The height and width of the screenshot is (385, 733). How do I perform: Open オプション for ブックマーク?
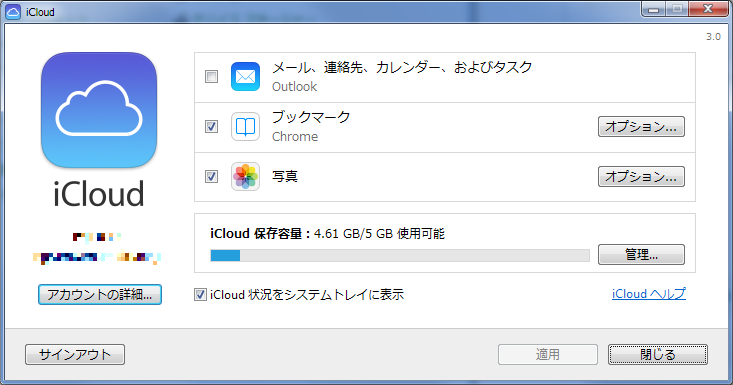tap(641, 127)
